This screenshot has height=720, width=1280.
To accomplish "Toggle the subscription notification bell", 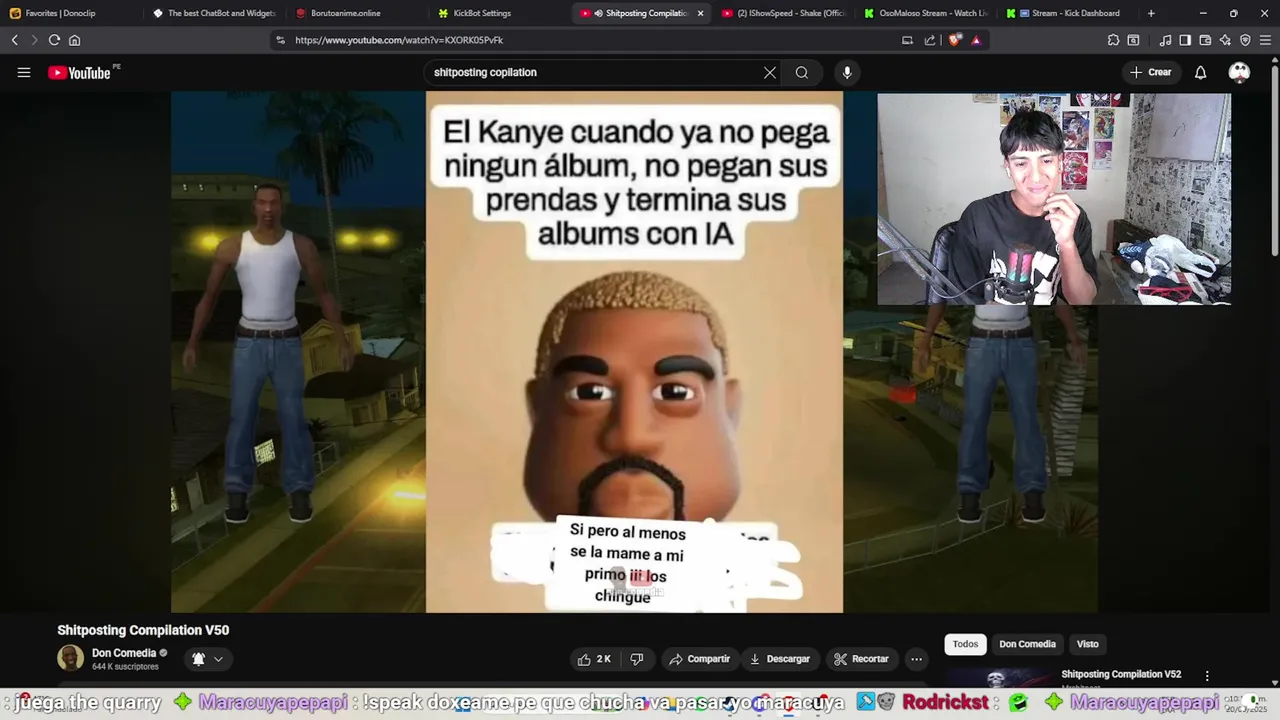I will (198, 659).
